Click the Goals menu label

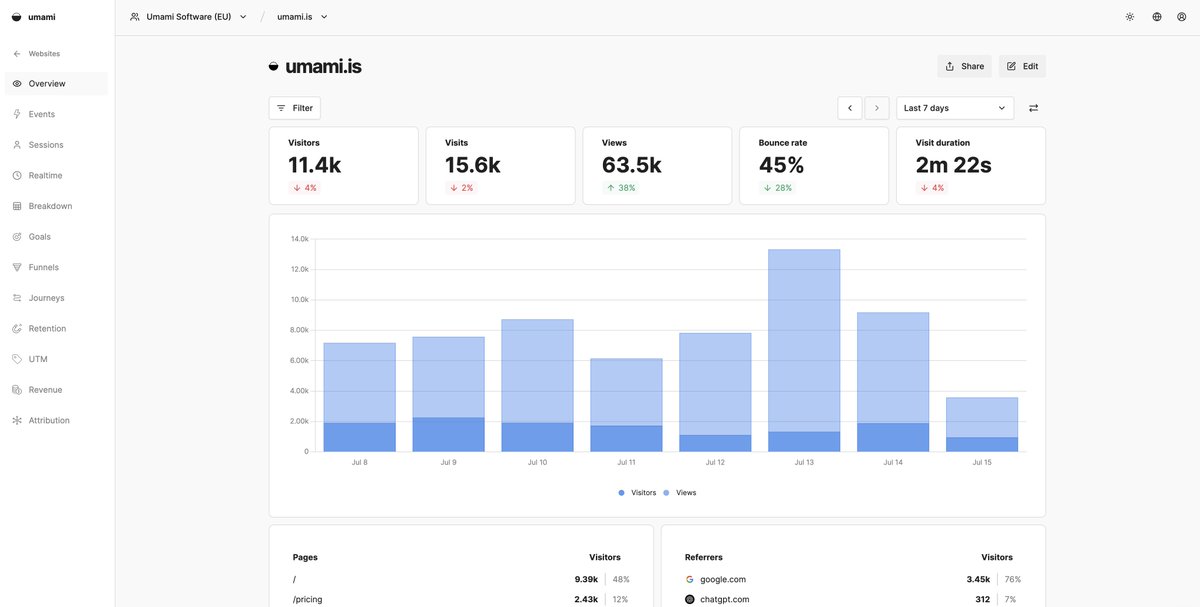tap(40, 237)
